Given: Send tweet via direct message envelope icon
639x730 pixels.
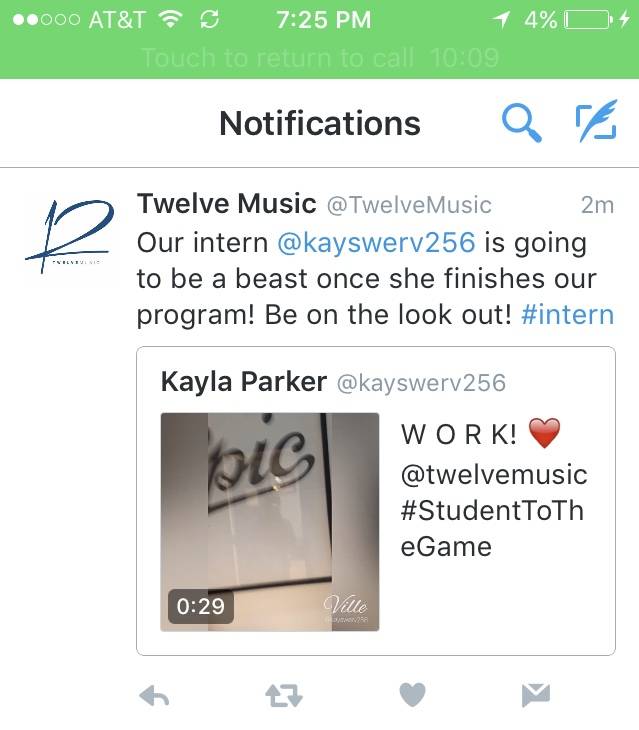Looking at the screenshot, I should 536,695.
